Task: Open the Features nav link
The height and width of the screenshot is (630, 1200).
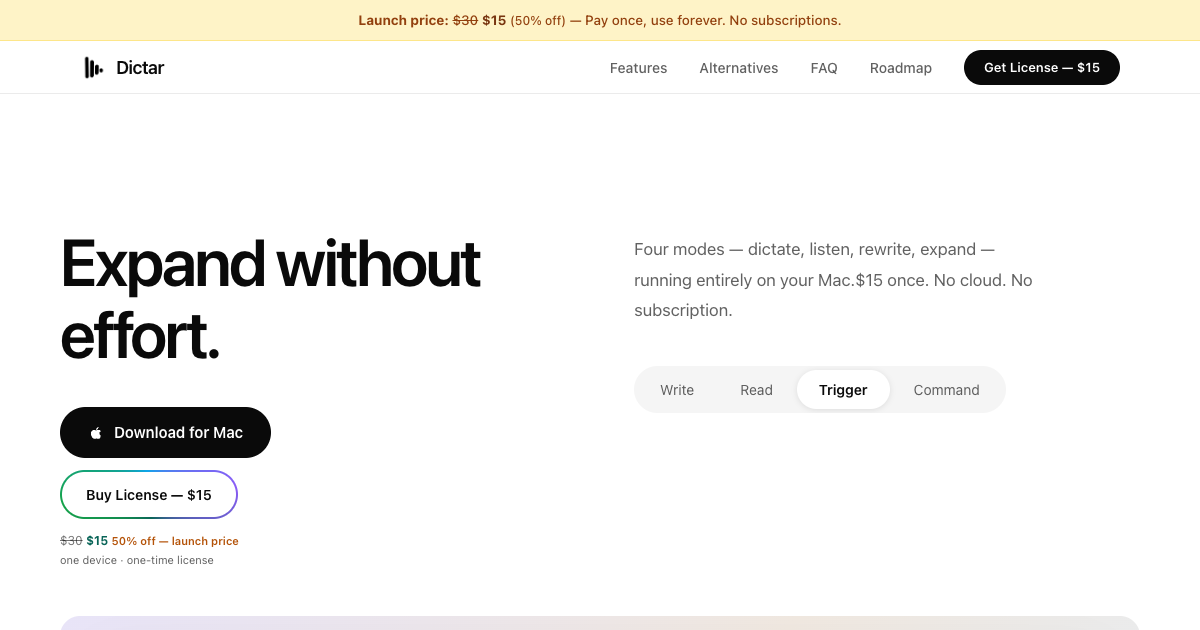Action: 638,68
